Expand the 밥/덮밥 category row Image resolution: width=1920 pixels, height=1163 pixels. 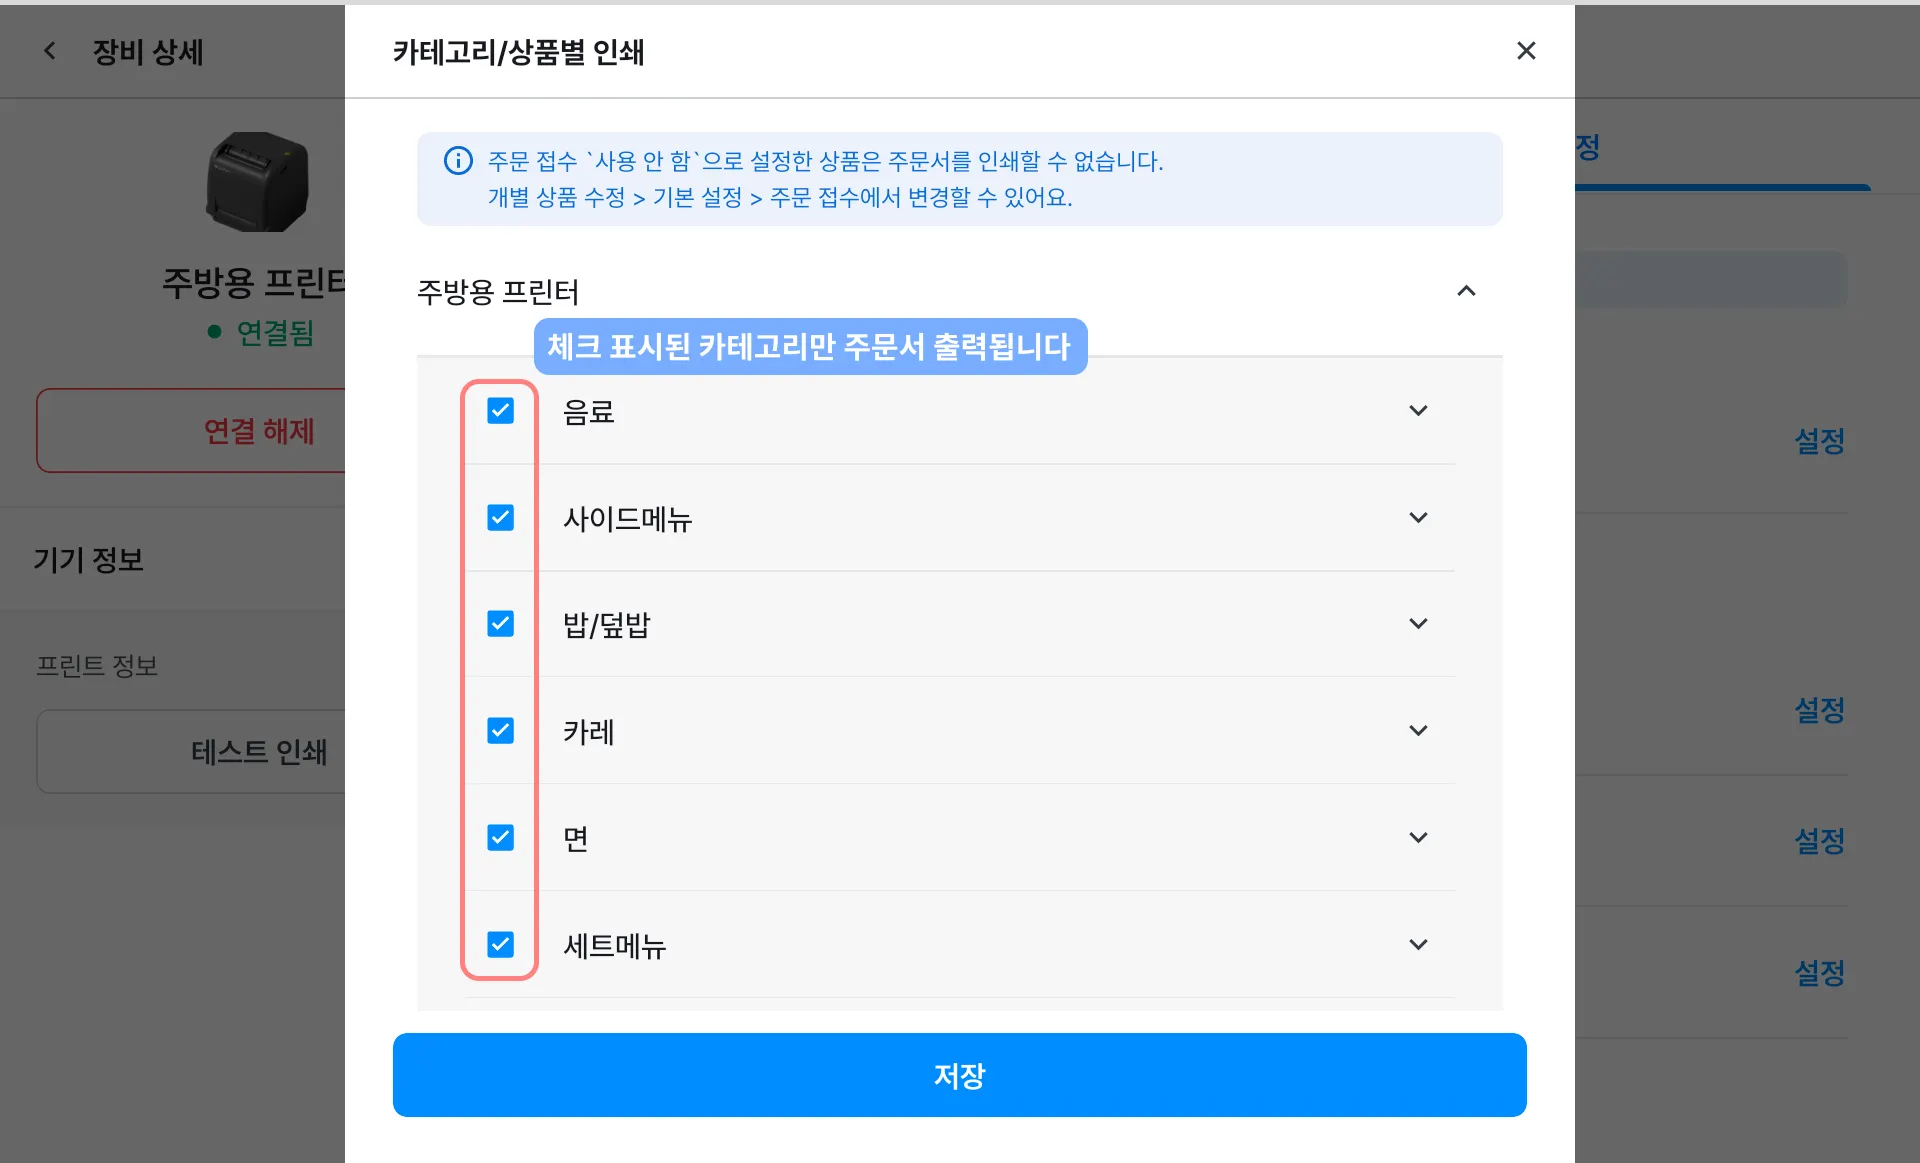pyautogui.click(x=1417, y=624)
